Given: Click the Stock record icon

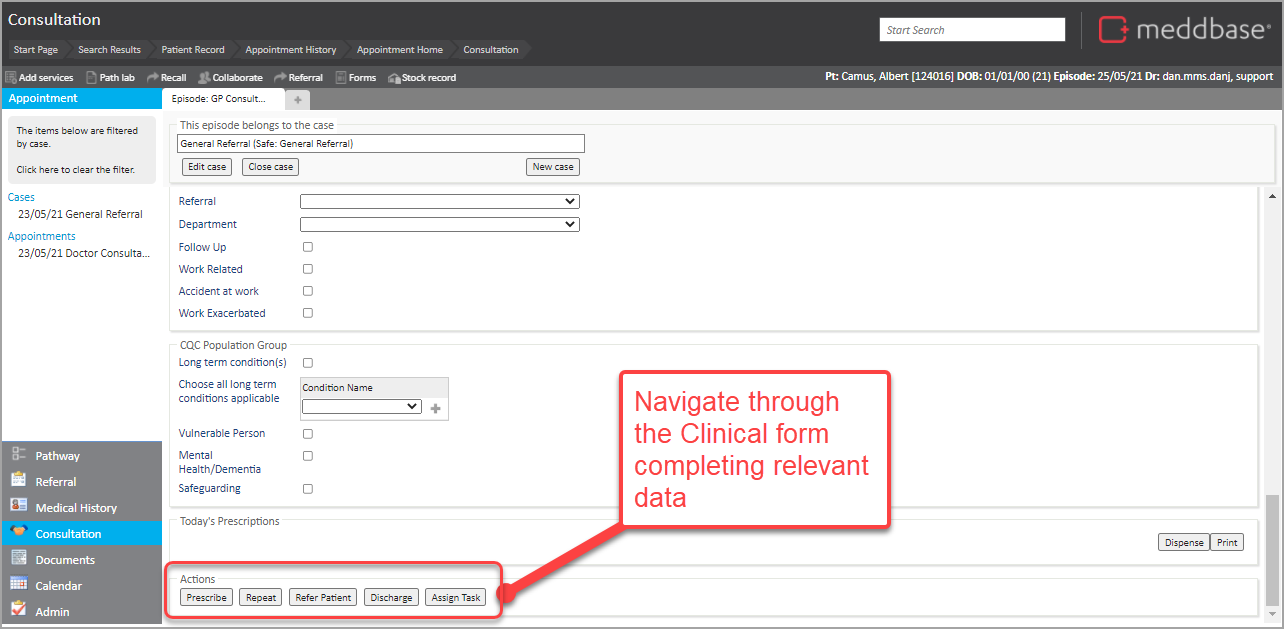Looking at the screenshot, I should pos(394,77).
